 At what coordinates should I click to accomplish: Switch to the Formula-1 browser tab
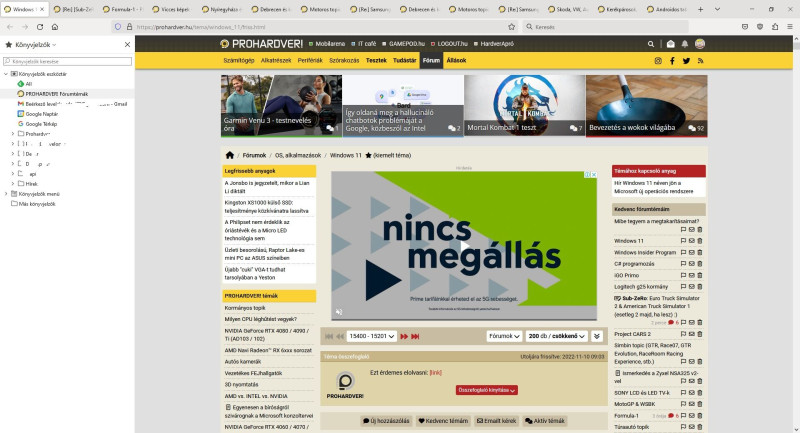click(123, 9)
